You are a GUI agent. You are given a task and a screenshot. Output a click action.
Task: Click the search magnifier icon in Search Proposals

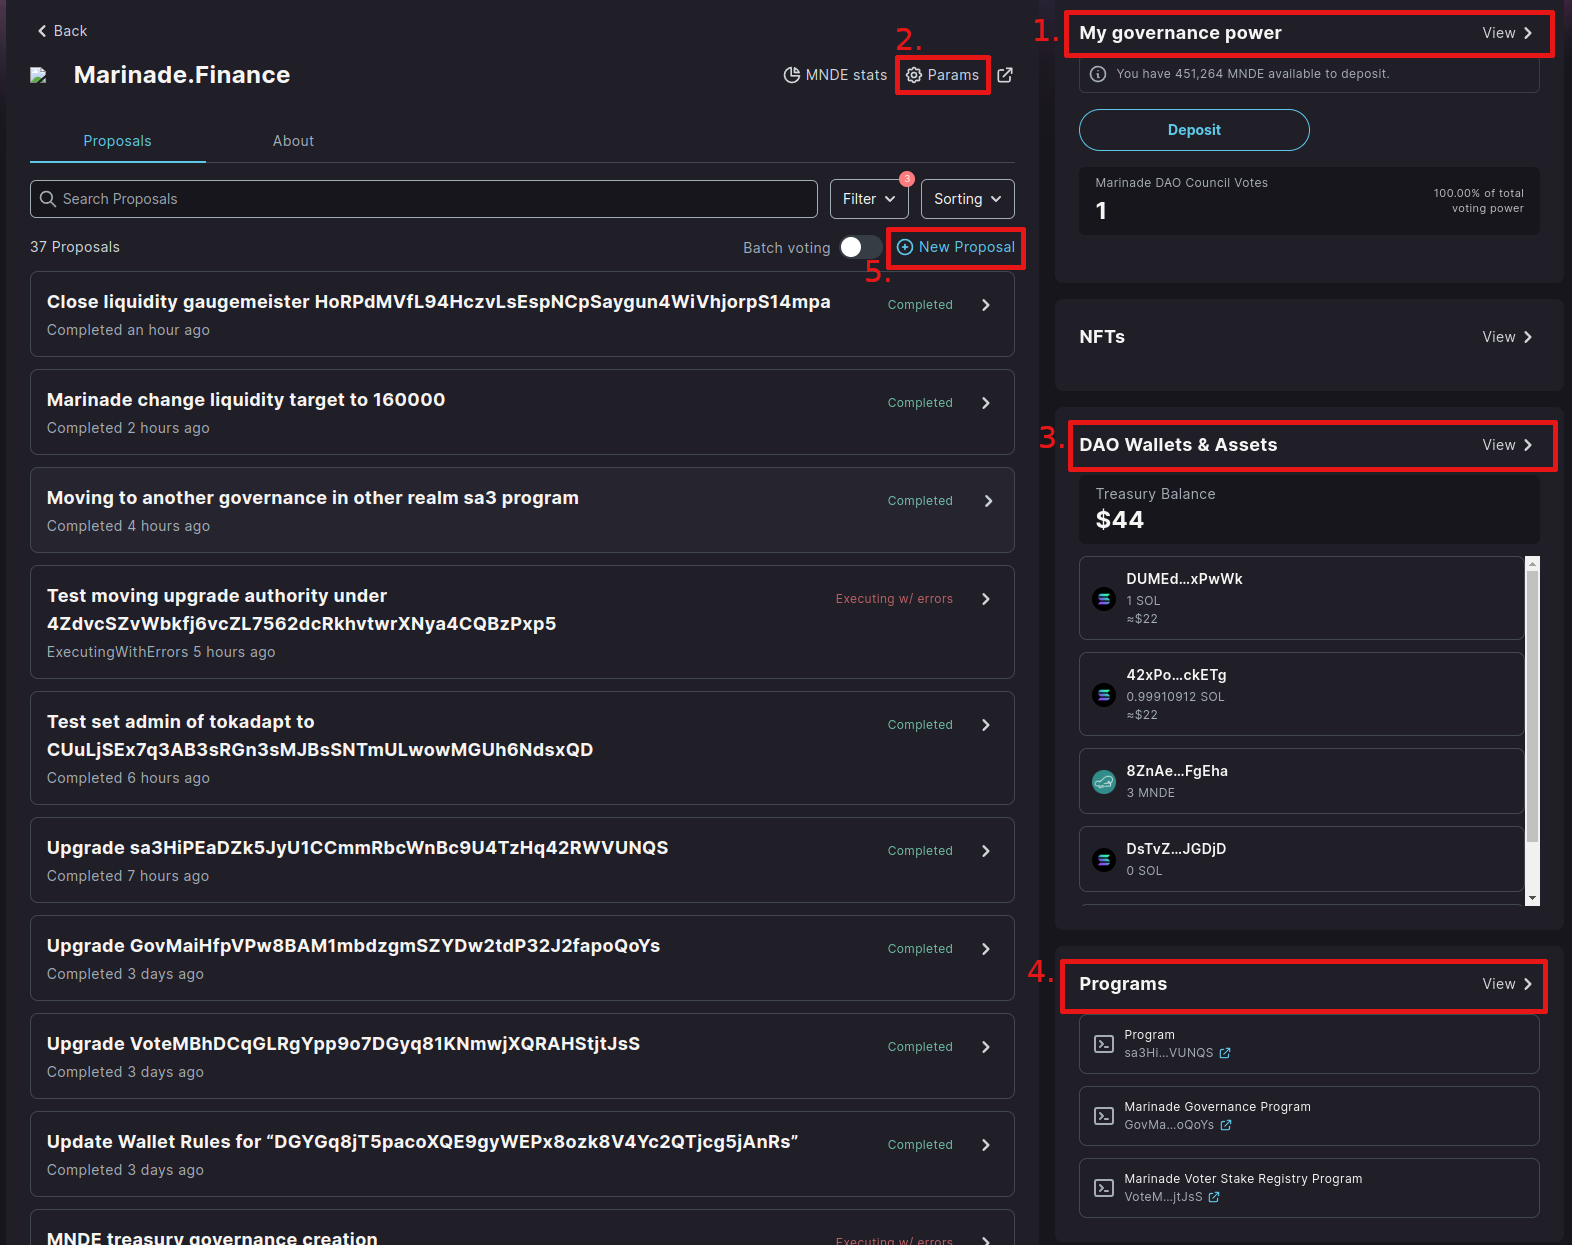click(48, 199)
